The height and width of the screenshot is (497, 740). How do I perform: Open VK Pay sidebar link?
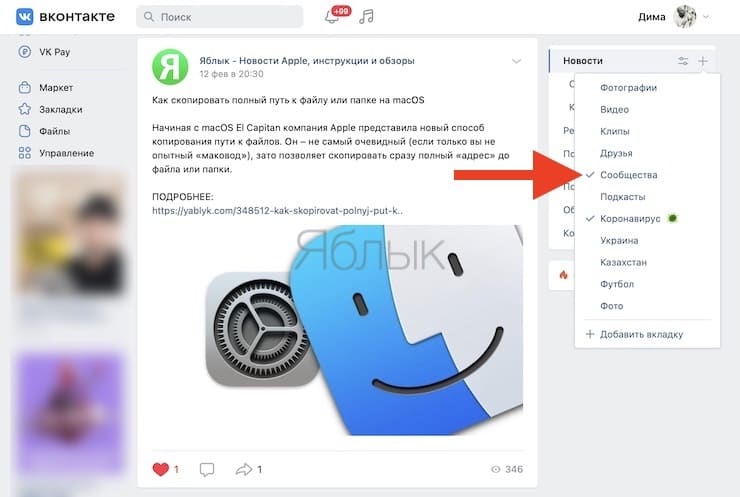click(55, 52)
